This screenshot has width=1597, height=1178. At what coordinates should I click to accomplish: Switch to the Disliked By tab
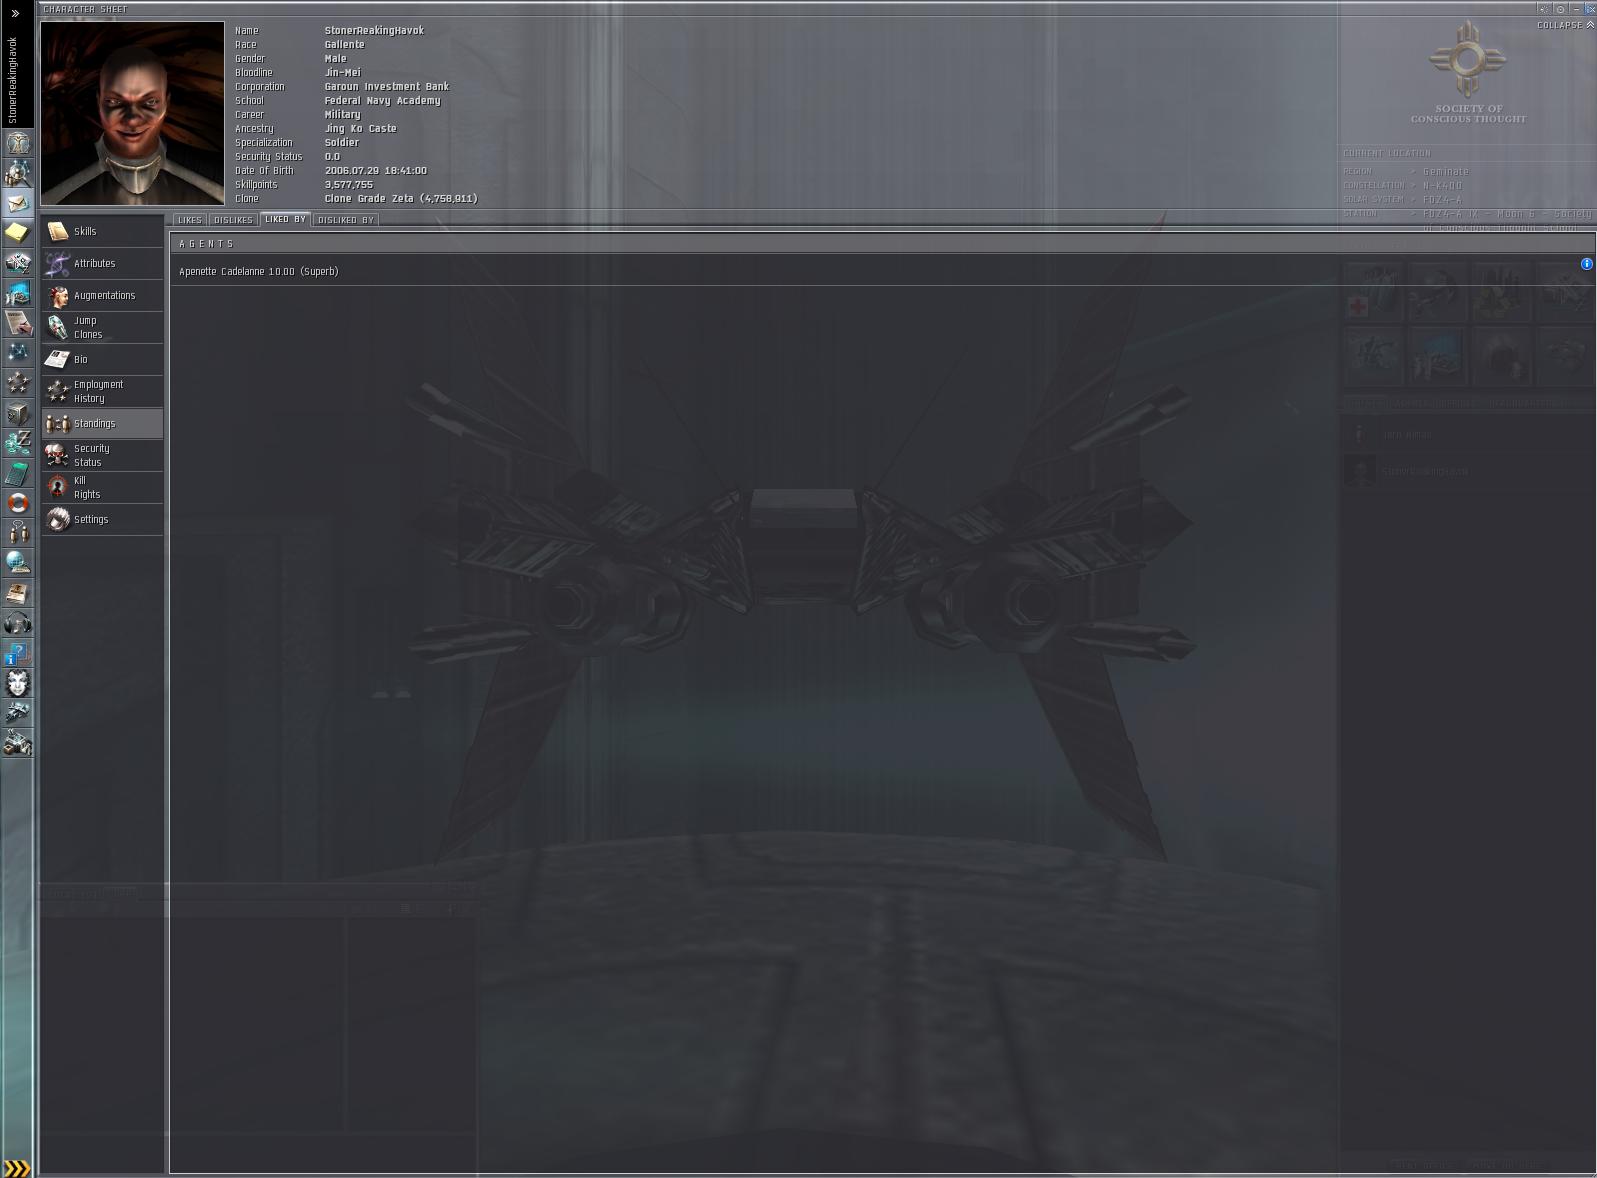345,220
